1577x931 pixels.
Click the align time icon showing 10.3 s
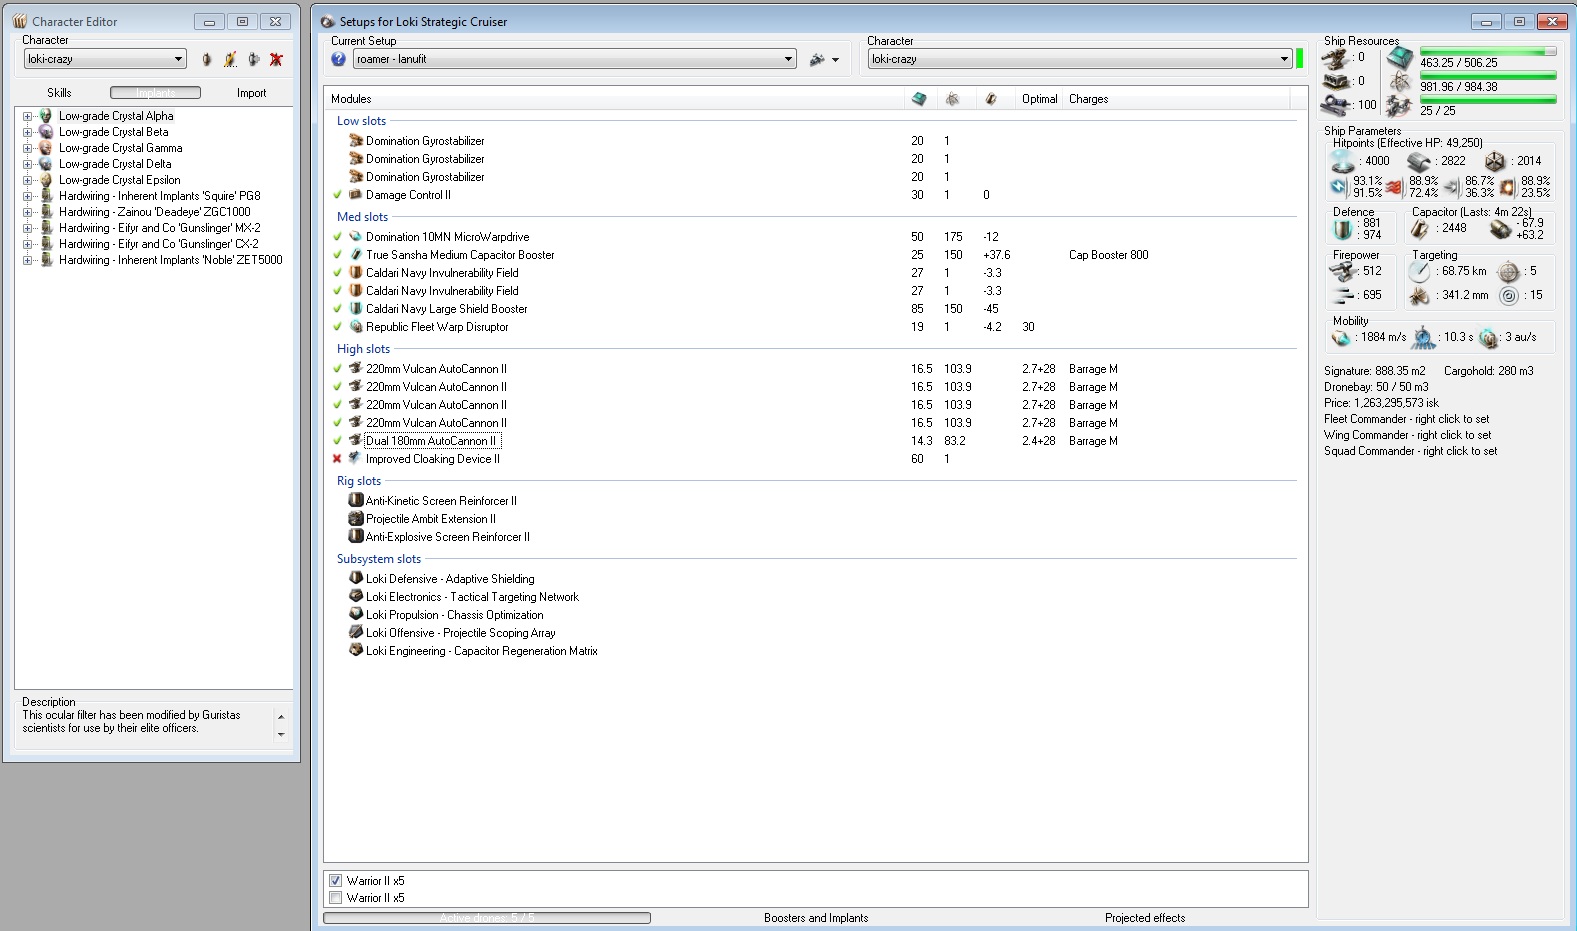(1423, 338)
